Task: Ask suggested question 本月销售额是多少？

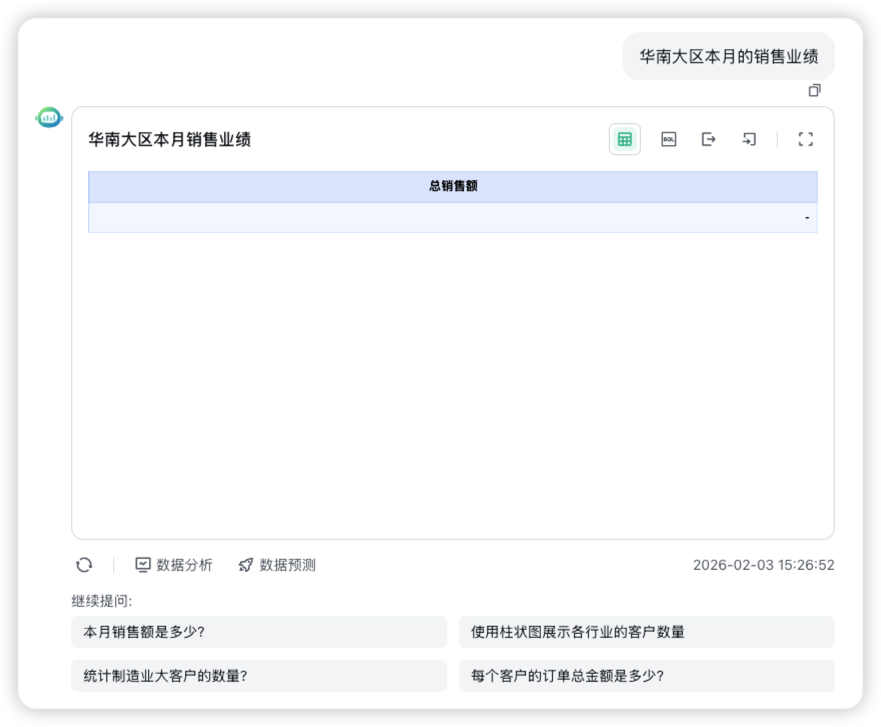Action: pos(259,631)
